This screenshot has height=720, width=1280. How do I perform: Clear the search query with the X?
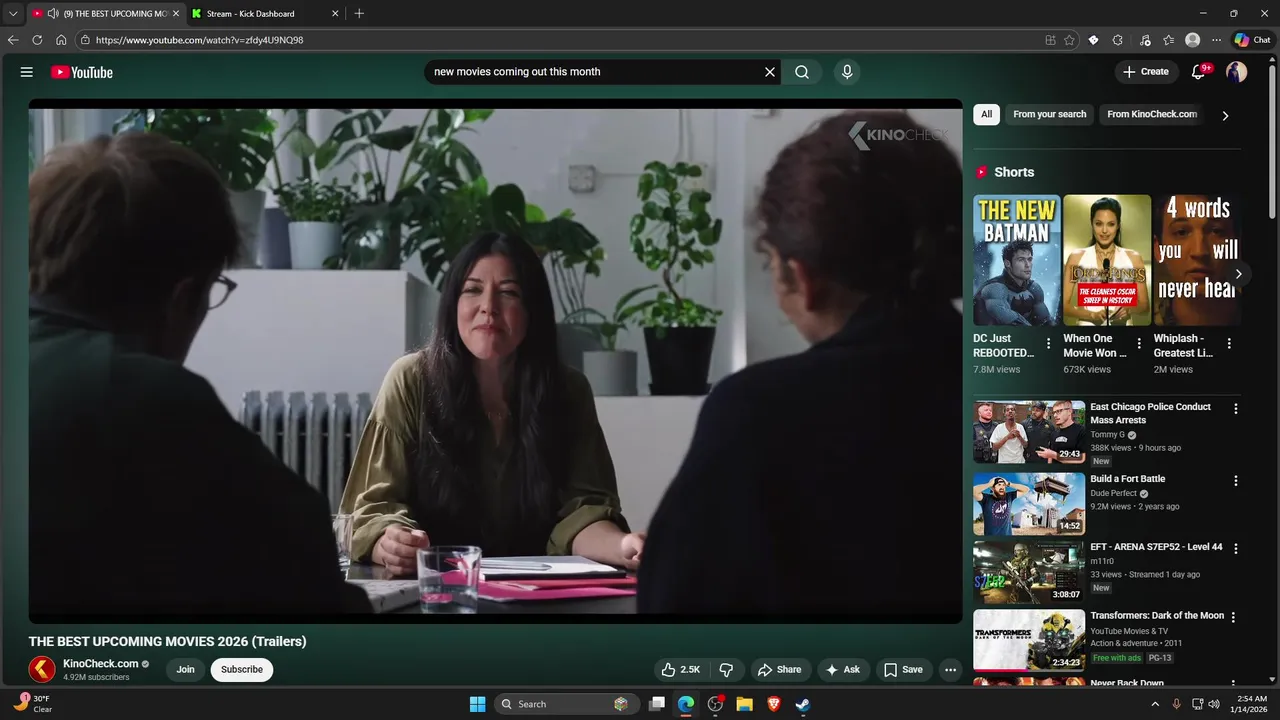pyautogui.click(x=770, y=72)
